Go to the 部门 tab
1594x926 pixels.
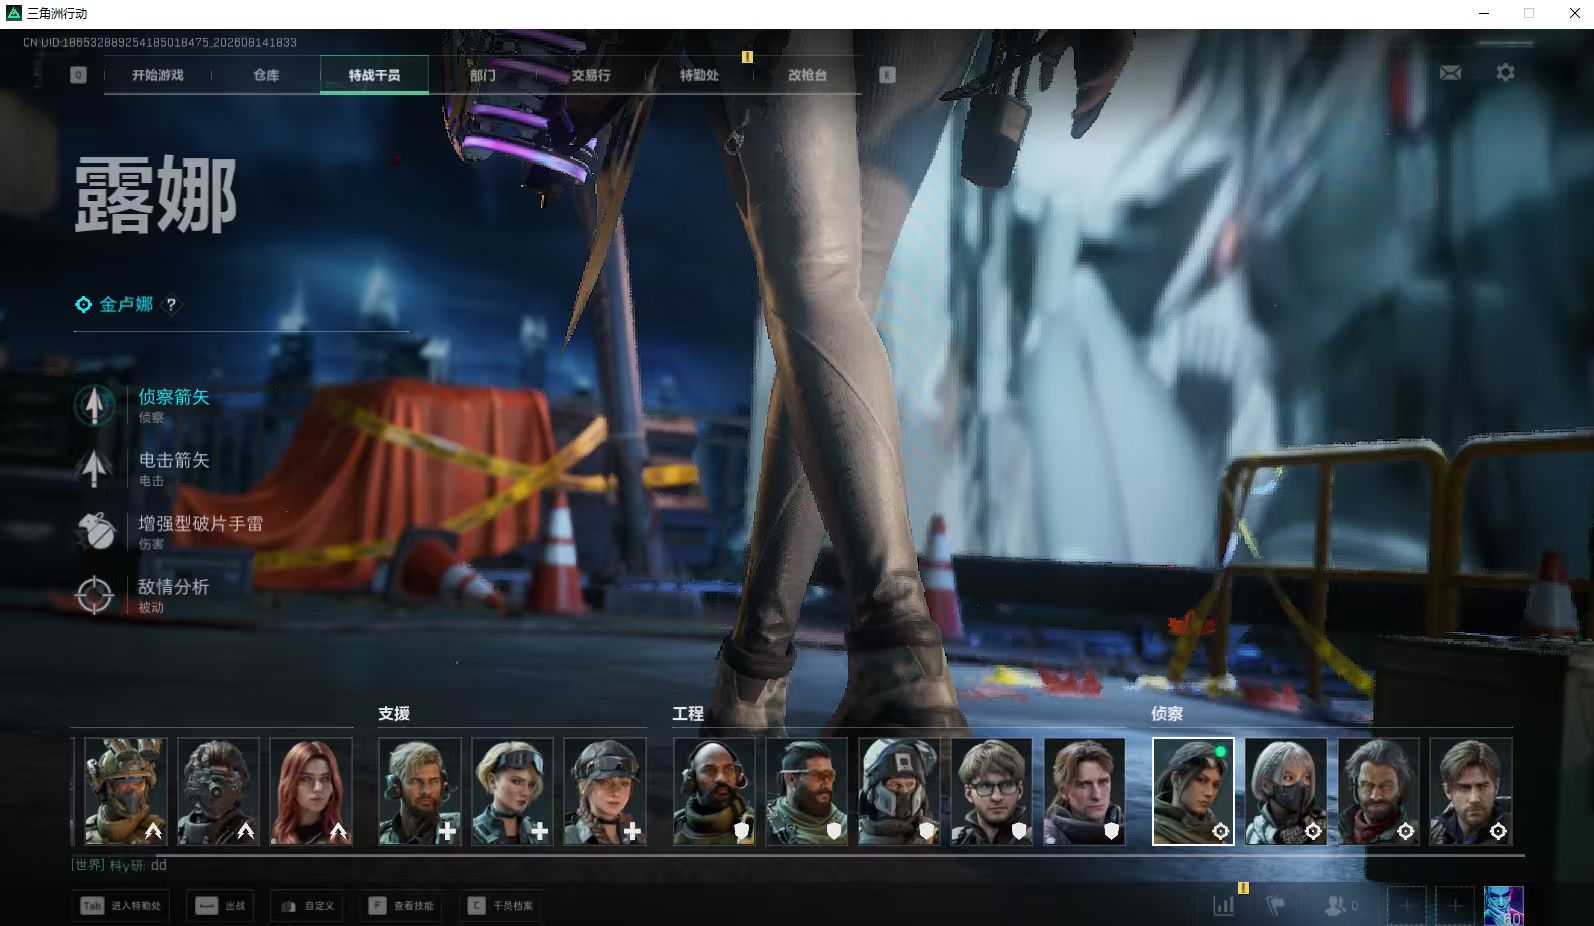(483, 75)
